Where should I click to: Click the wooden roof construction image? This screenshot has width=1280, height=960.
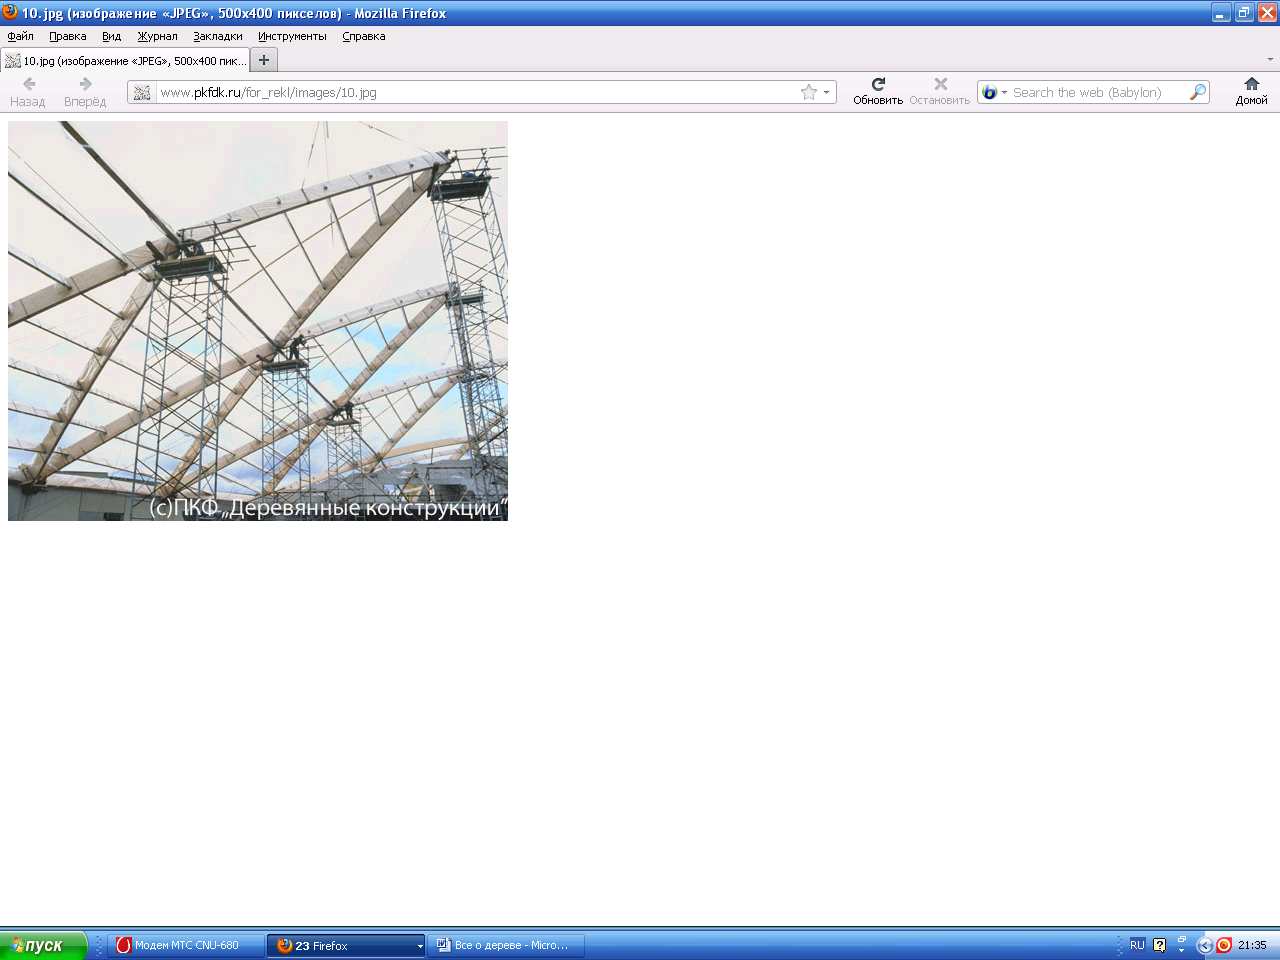point(258,321)
